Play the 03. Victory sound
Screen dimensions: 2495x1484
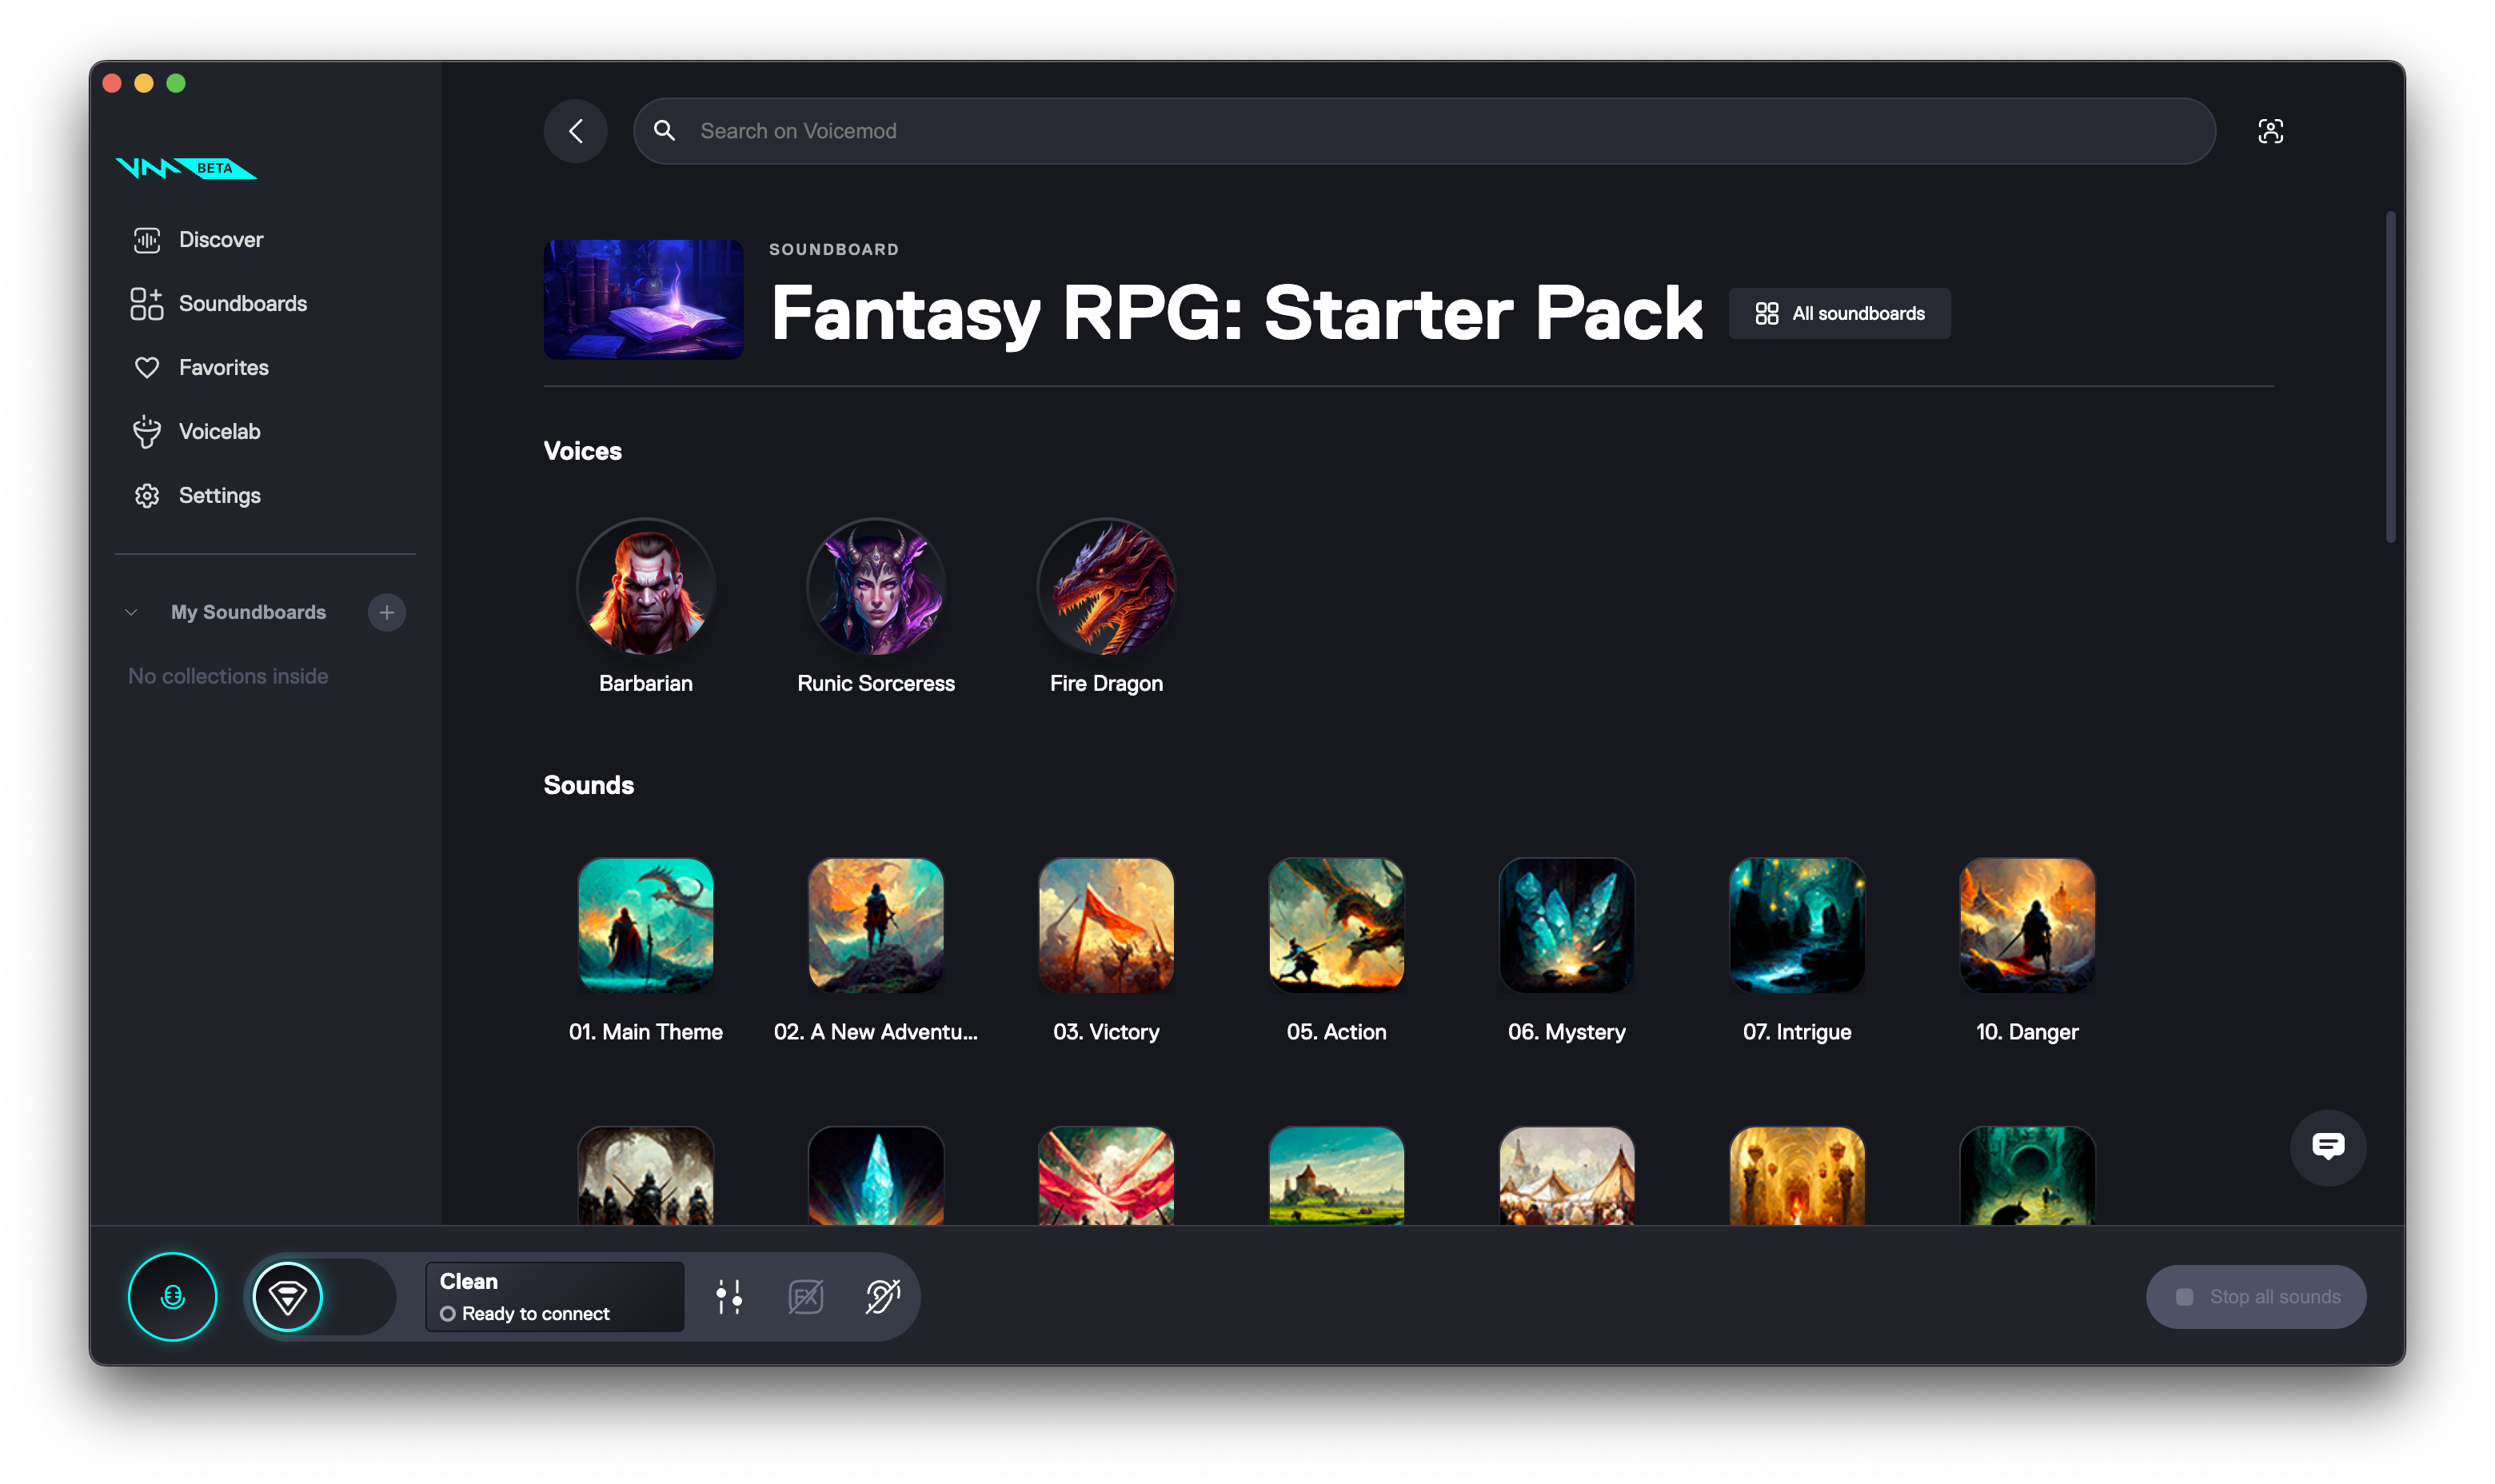(x=1106, y=925)
